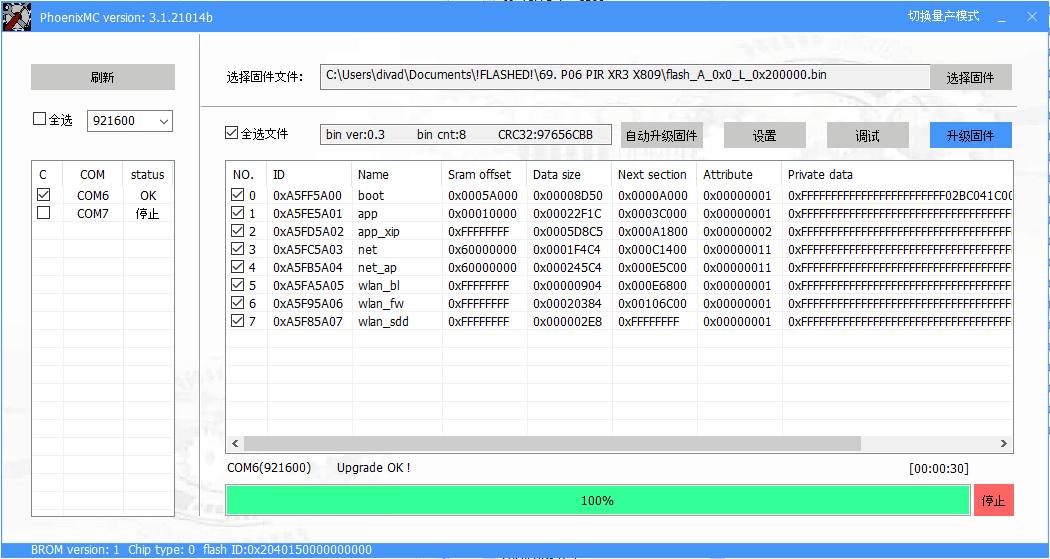Click the BROM version status bar entry
The image size is (1050, 559).
click(x=75, y=550)
